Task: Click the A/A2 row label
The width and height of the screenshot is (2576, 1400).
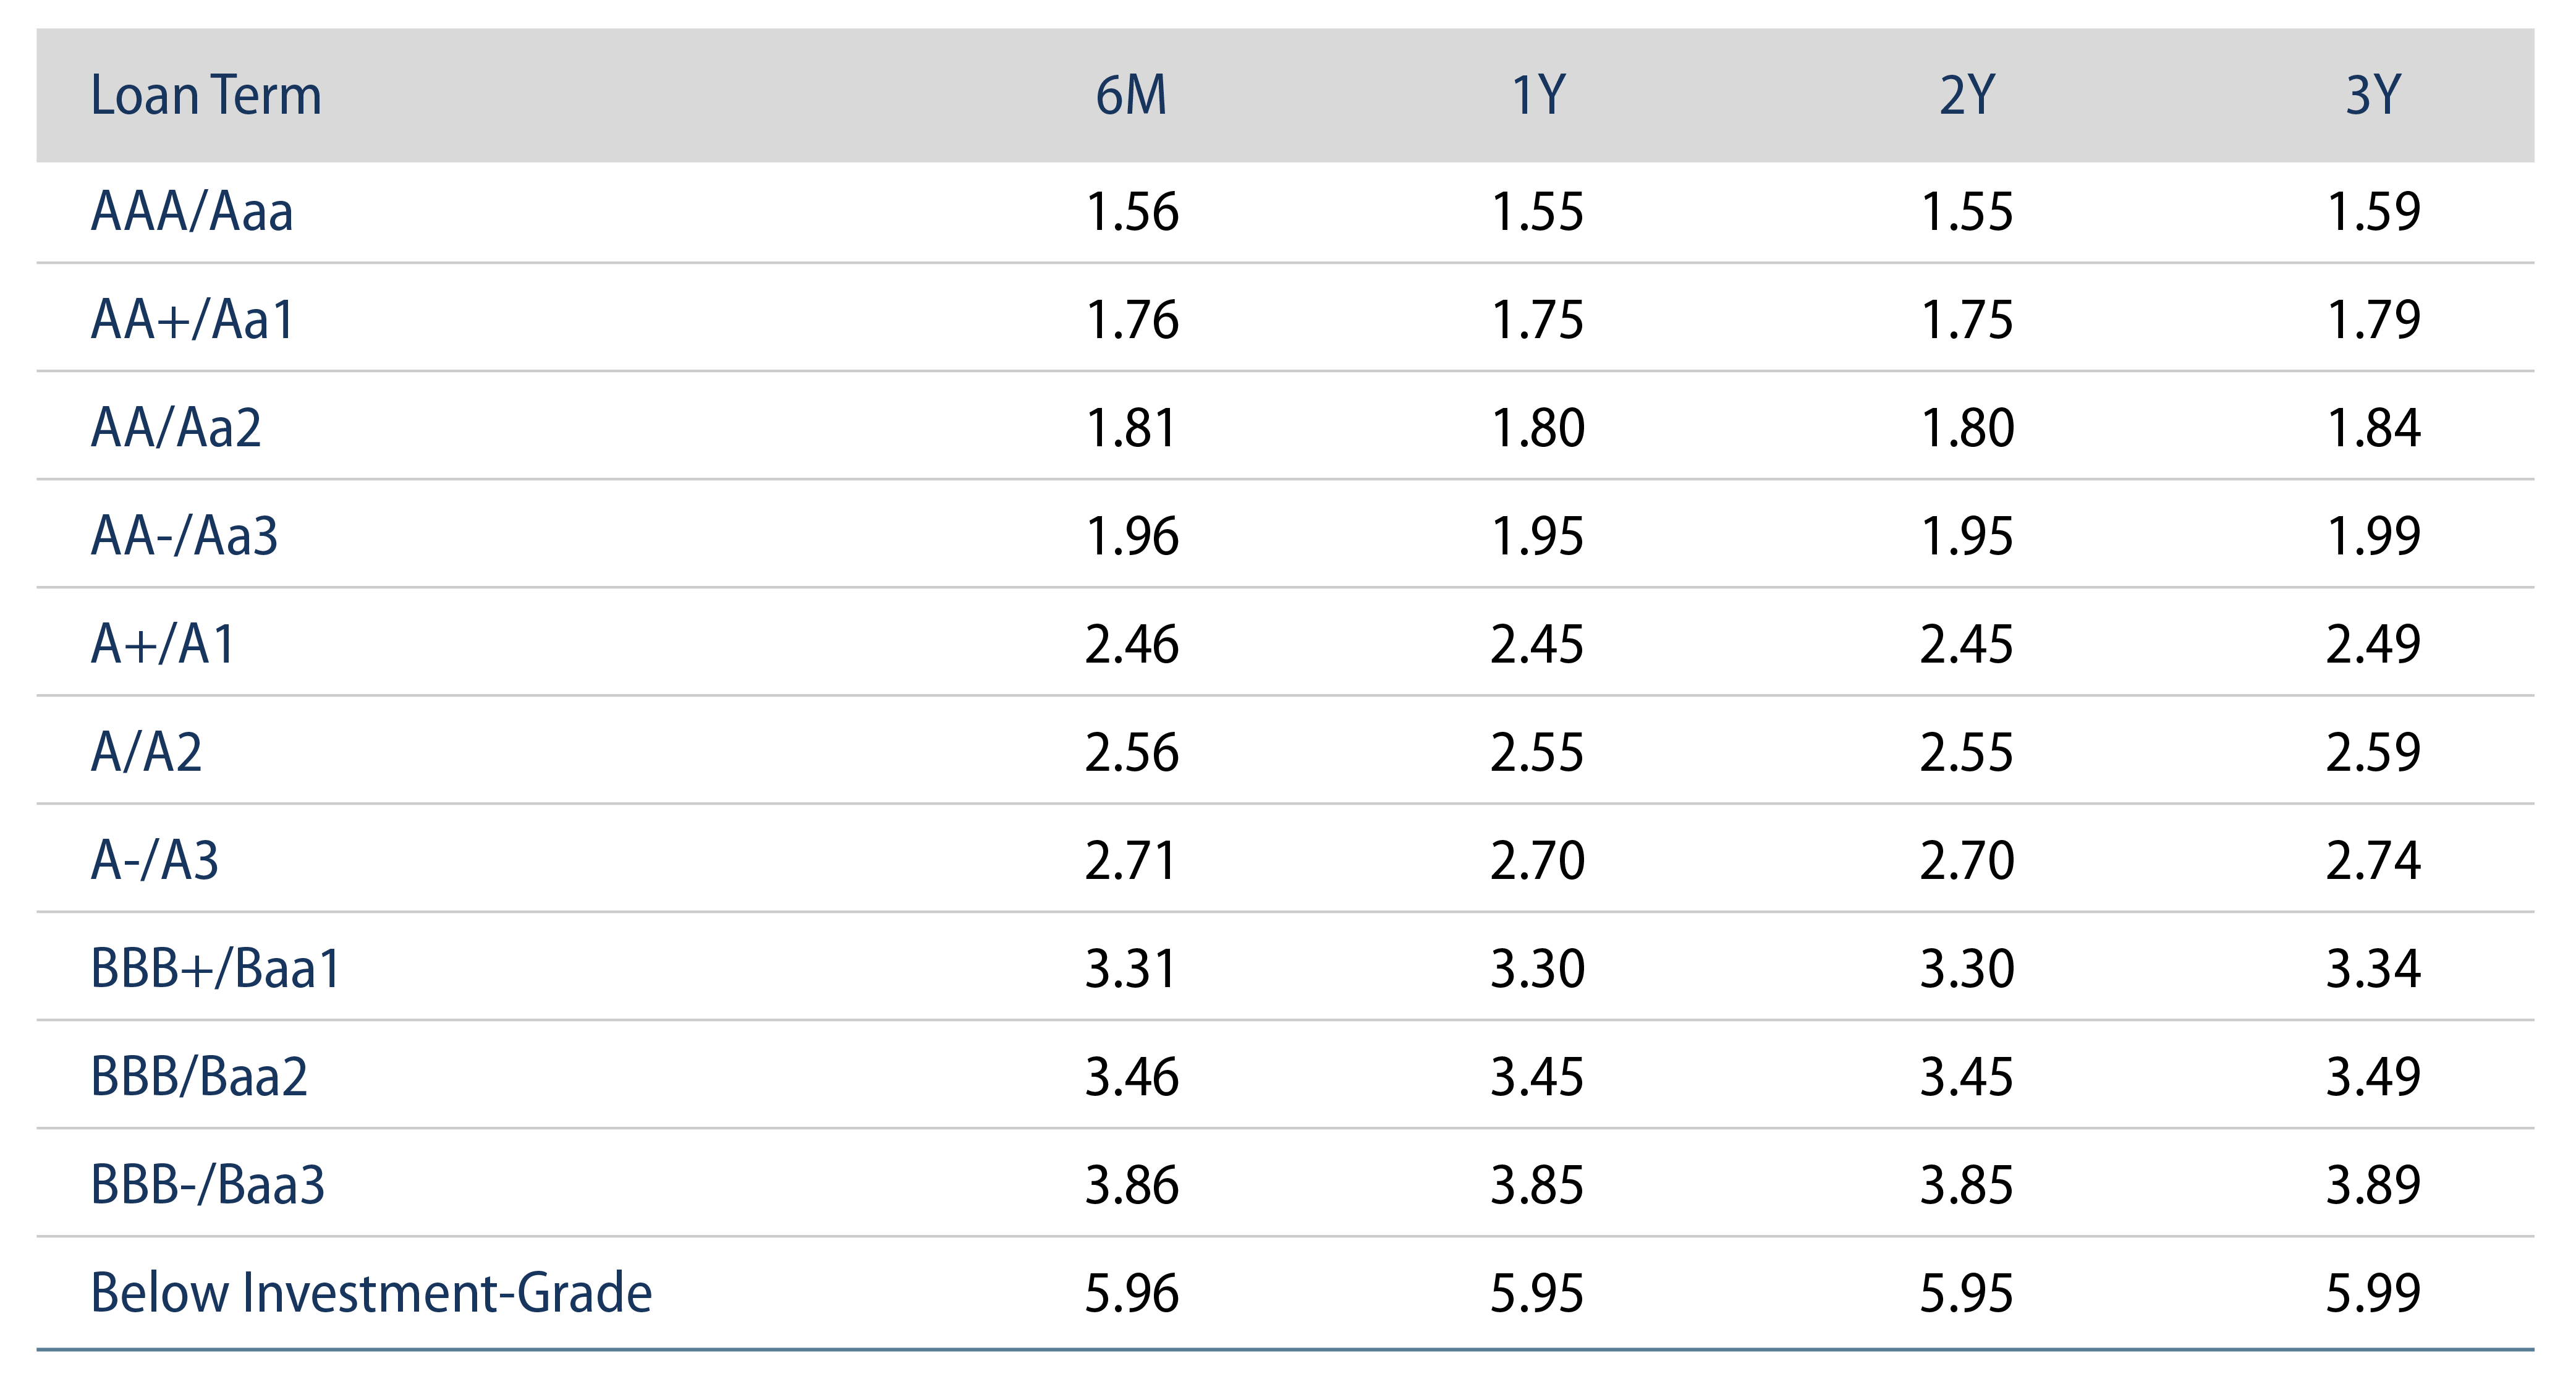Action: coord(146,752)
